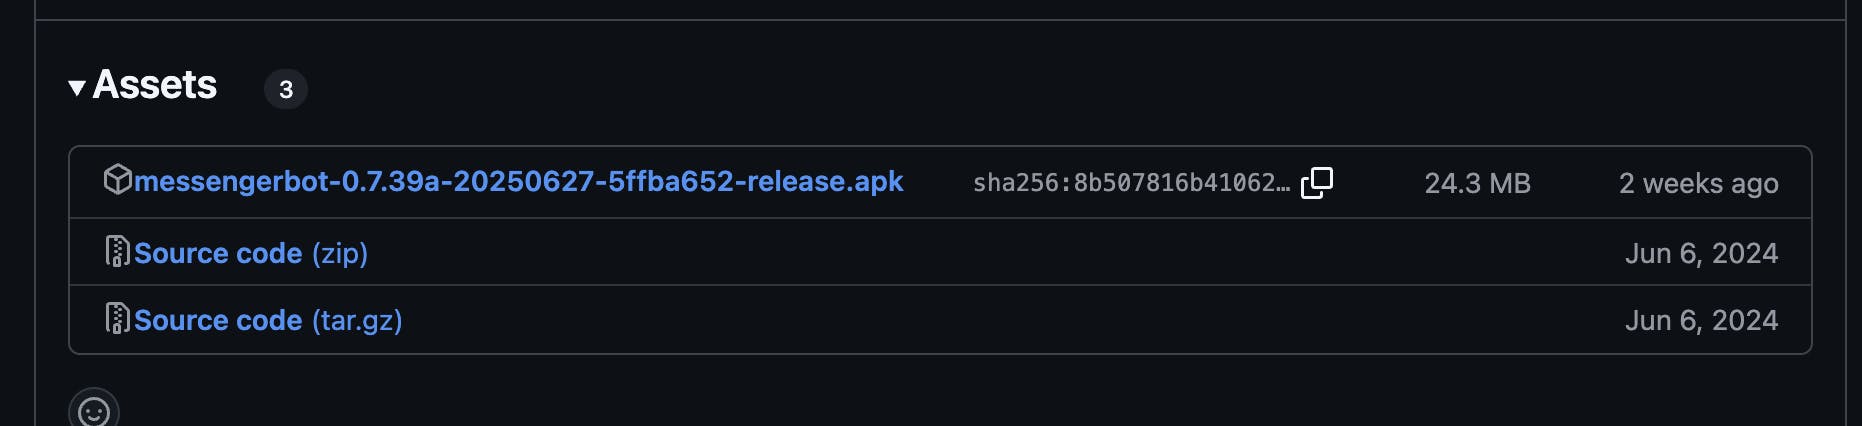This screenshot has width=1862, height=426.
Task: Copy the sha256 hash with the copy icon
Action: 1317,183
